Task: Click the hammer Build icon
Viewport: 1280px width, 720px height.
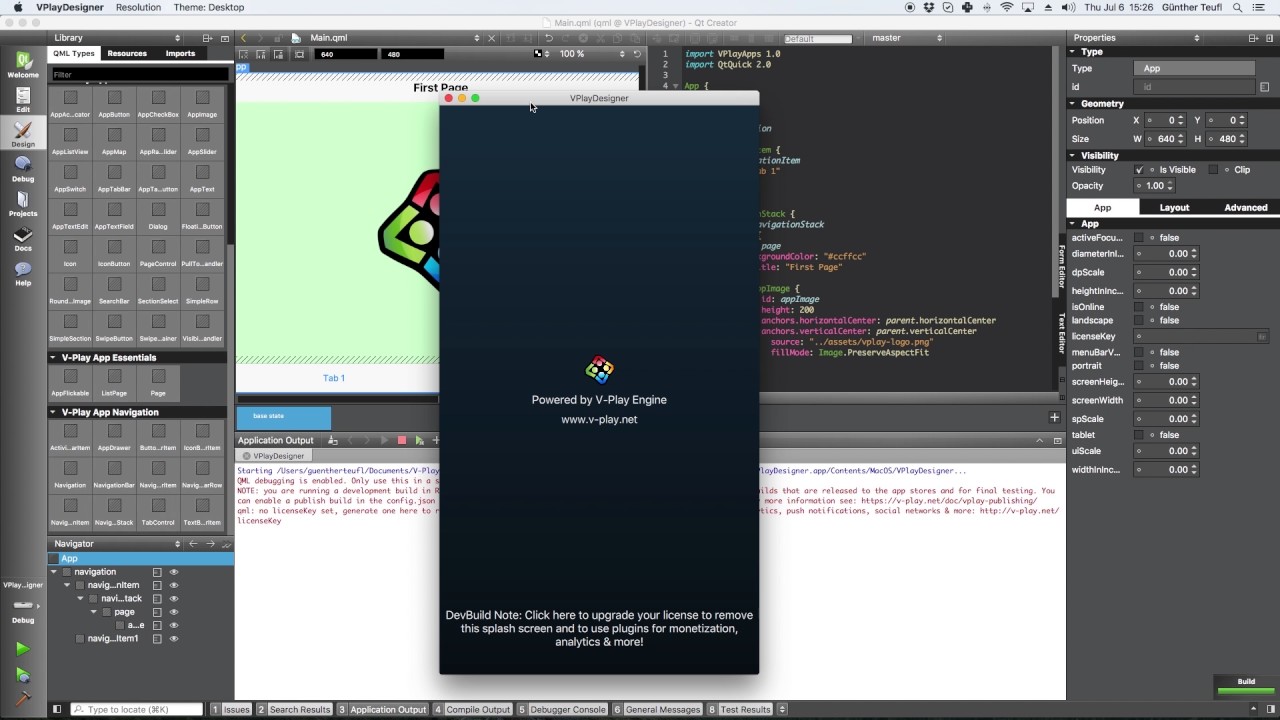Action: click(x=22, y=700)
